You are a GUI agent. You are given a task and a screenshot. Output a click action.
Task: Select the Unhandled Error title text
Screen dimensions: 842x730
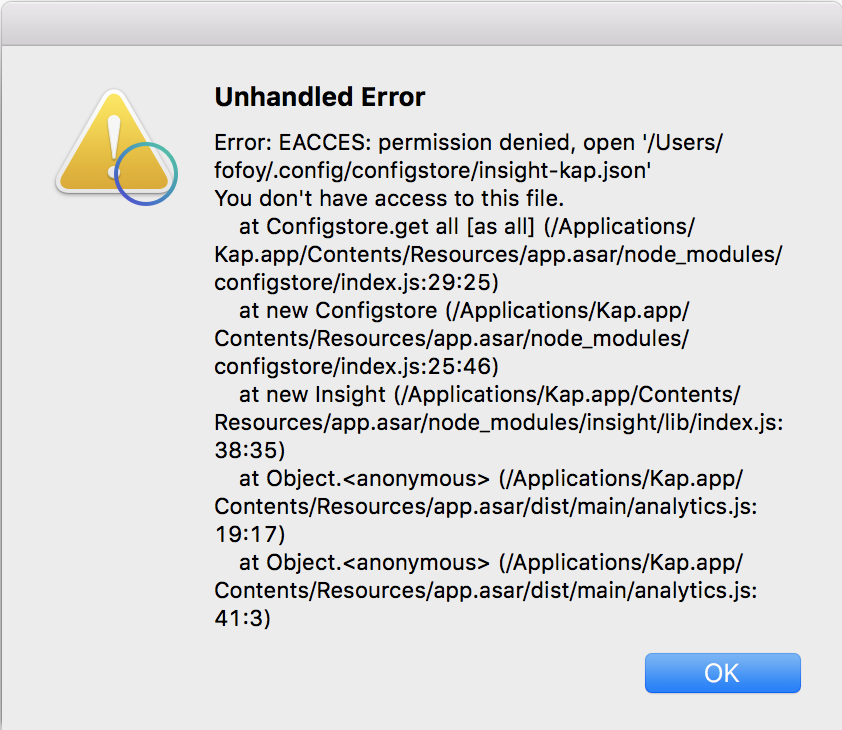point(320,97)
